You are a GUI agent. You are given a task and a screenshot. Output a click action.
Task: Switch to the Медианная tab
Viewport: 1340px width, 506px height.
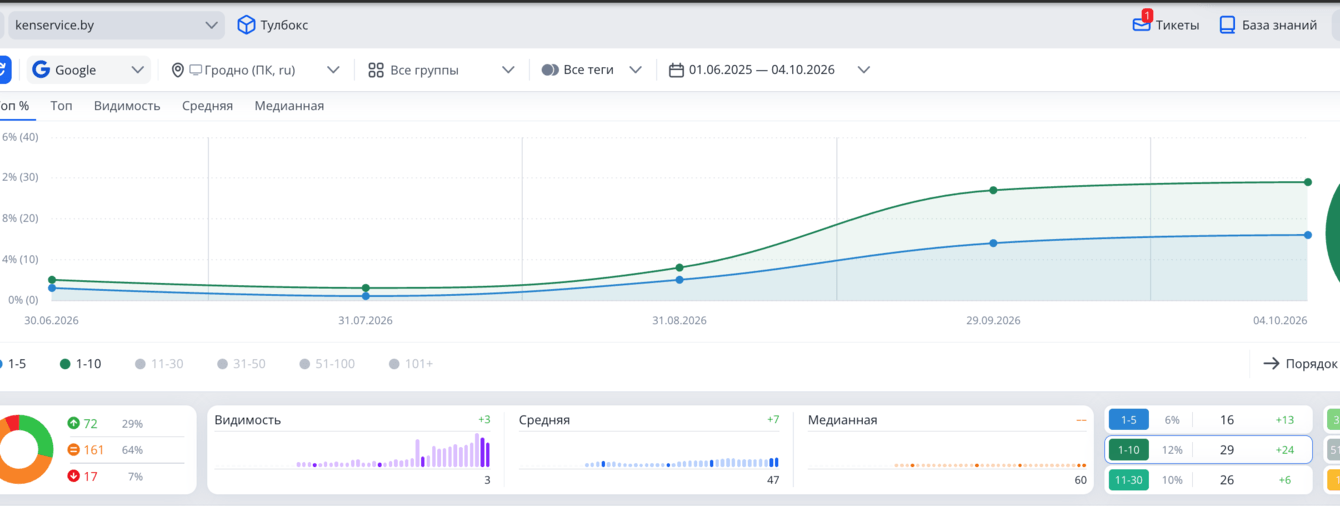(x=289, y=105)
